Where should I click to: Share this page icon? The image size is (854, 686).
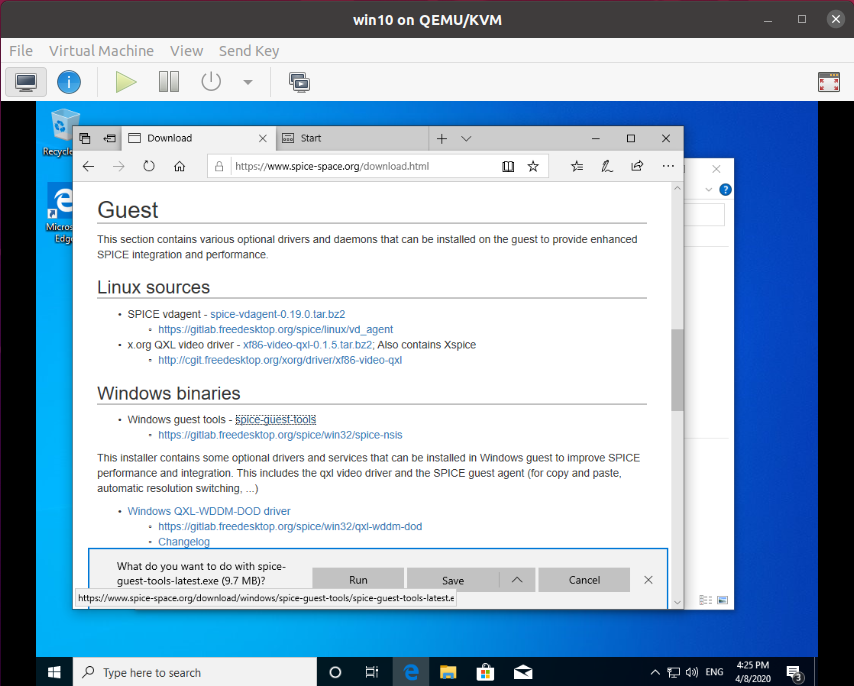[637, 166]
